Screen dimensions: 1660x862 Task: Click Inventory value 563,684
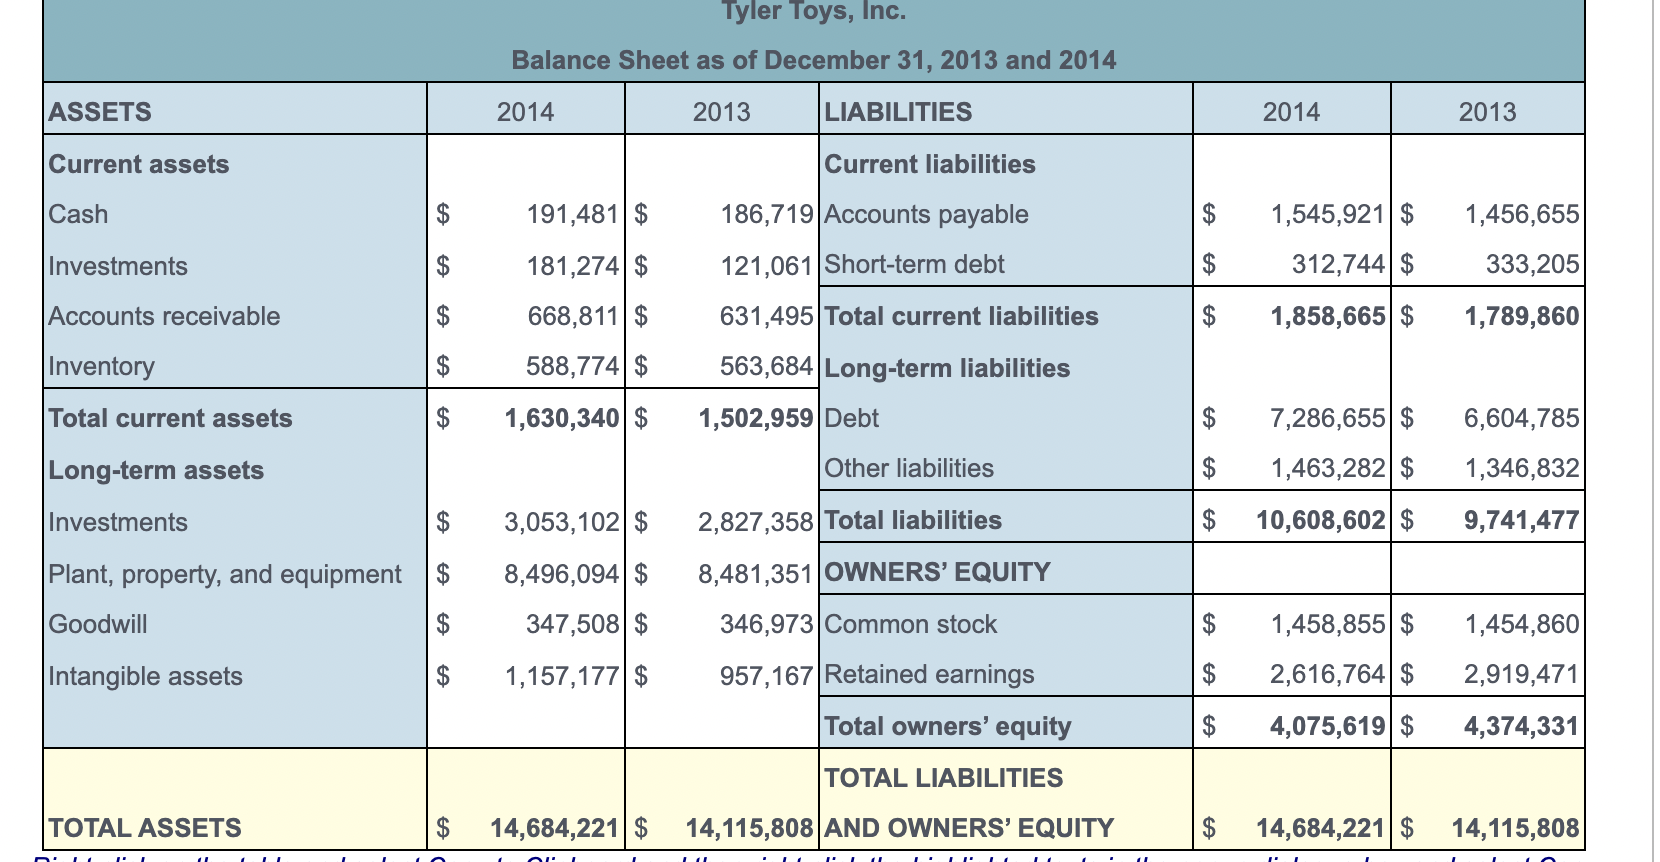pos(767,367)
